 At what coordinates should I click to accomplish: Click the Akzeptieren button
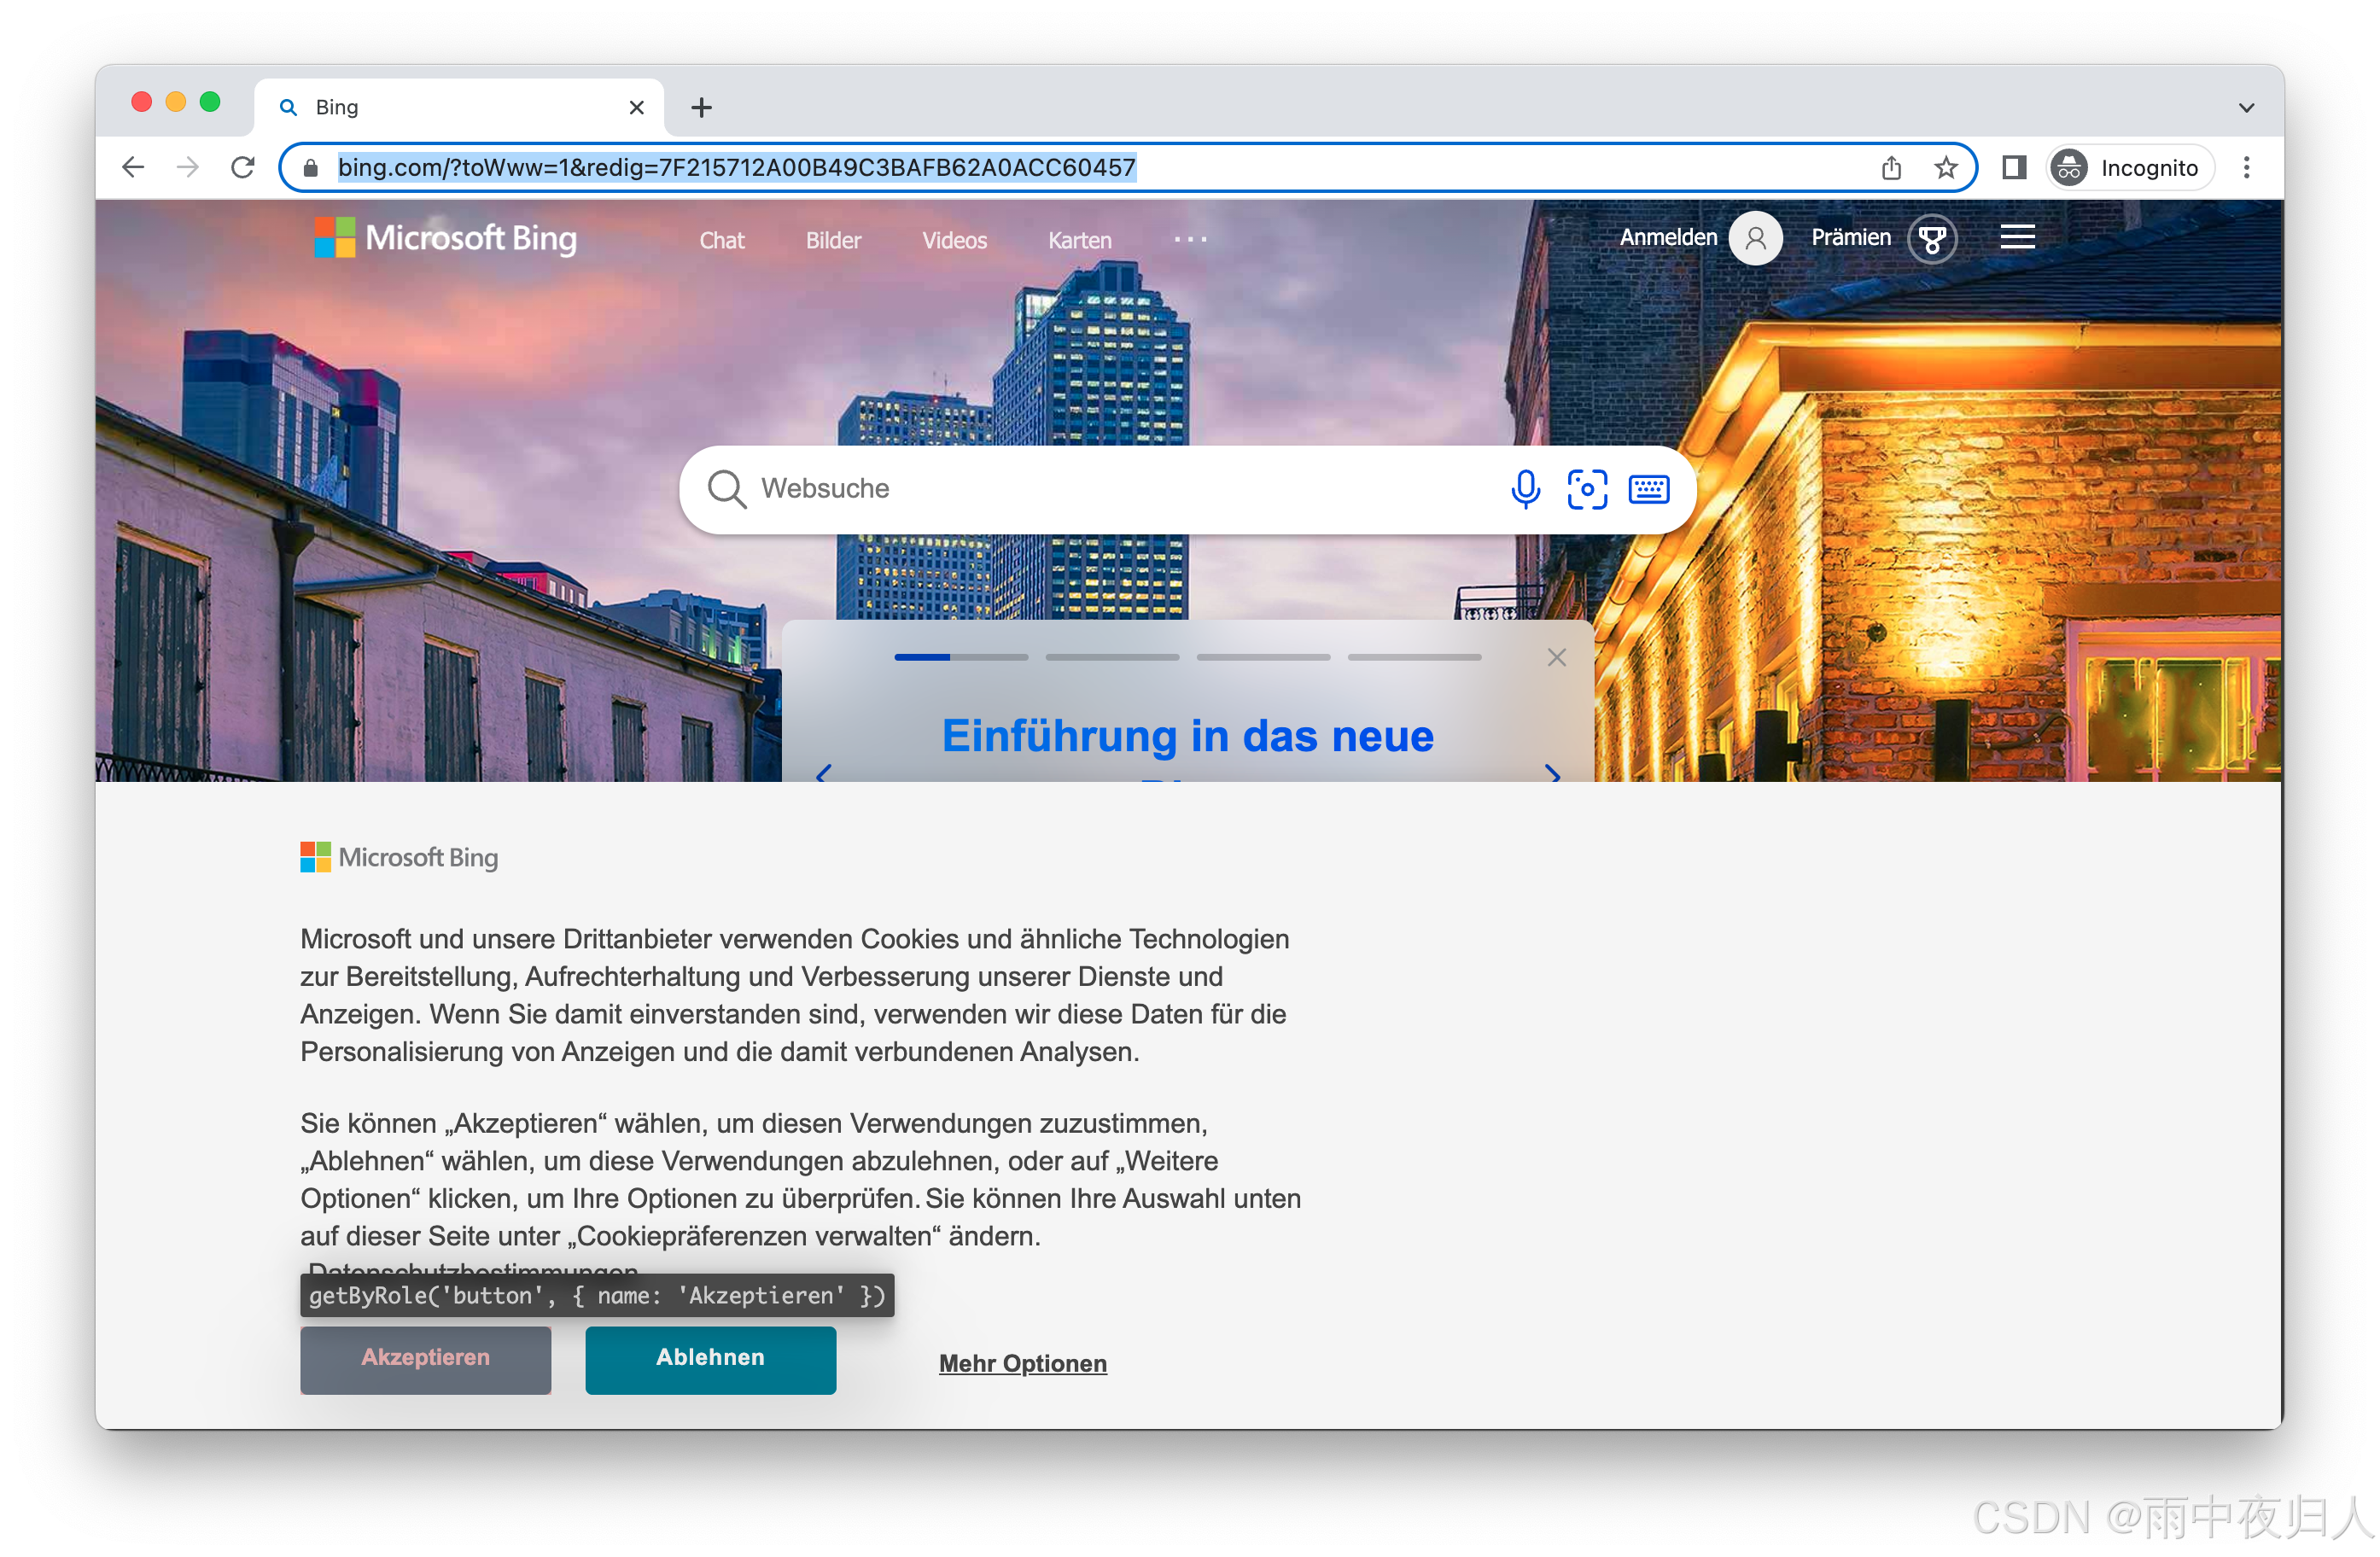[425, 1358]
